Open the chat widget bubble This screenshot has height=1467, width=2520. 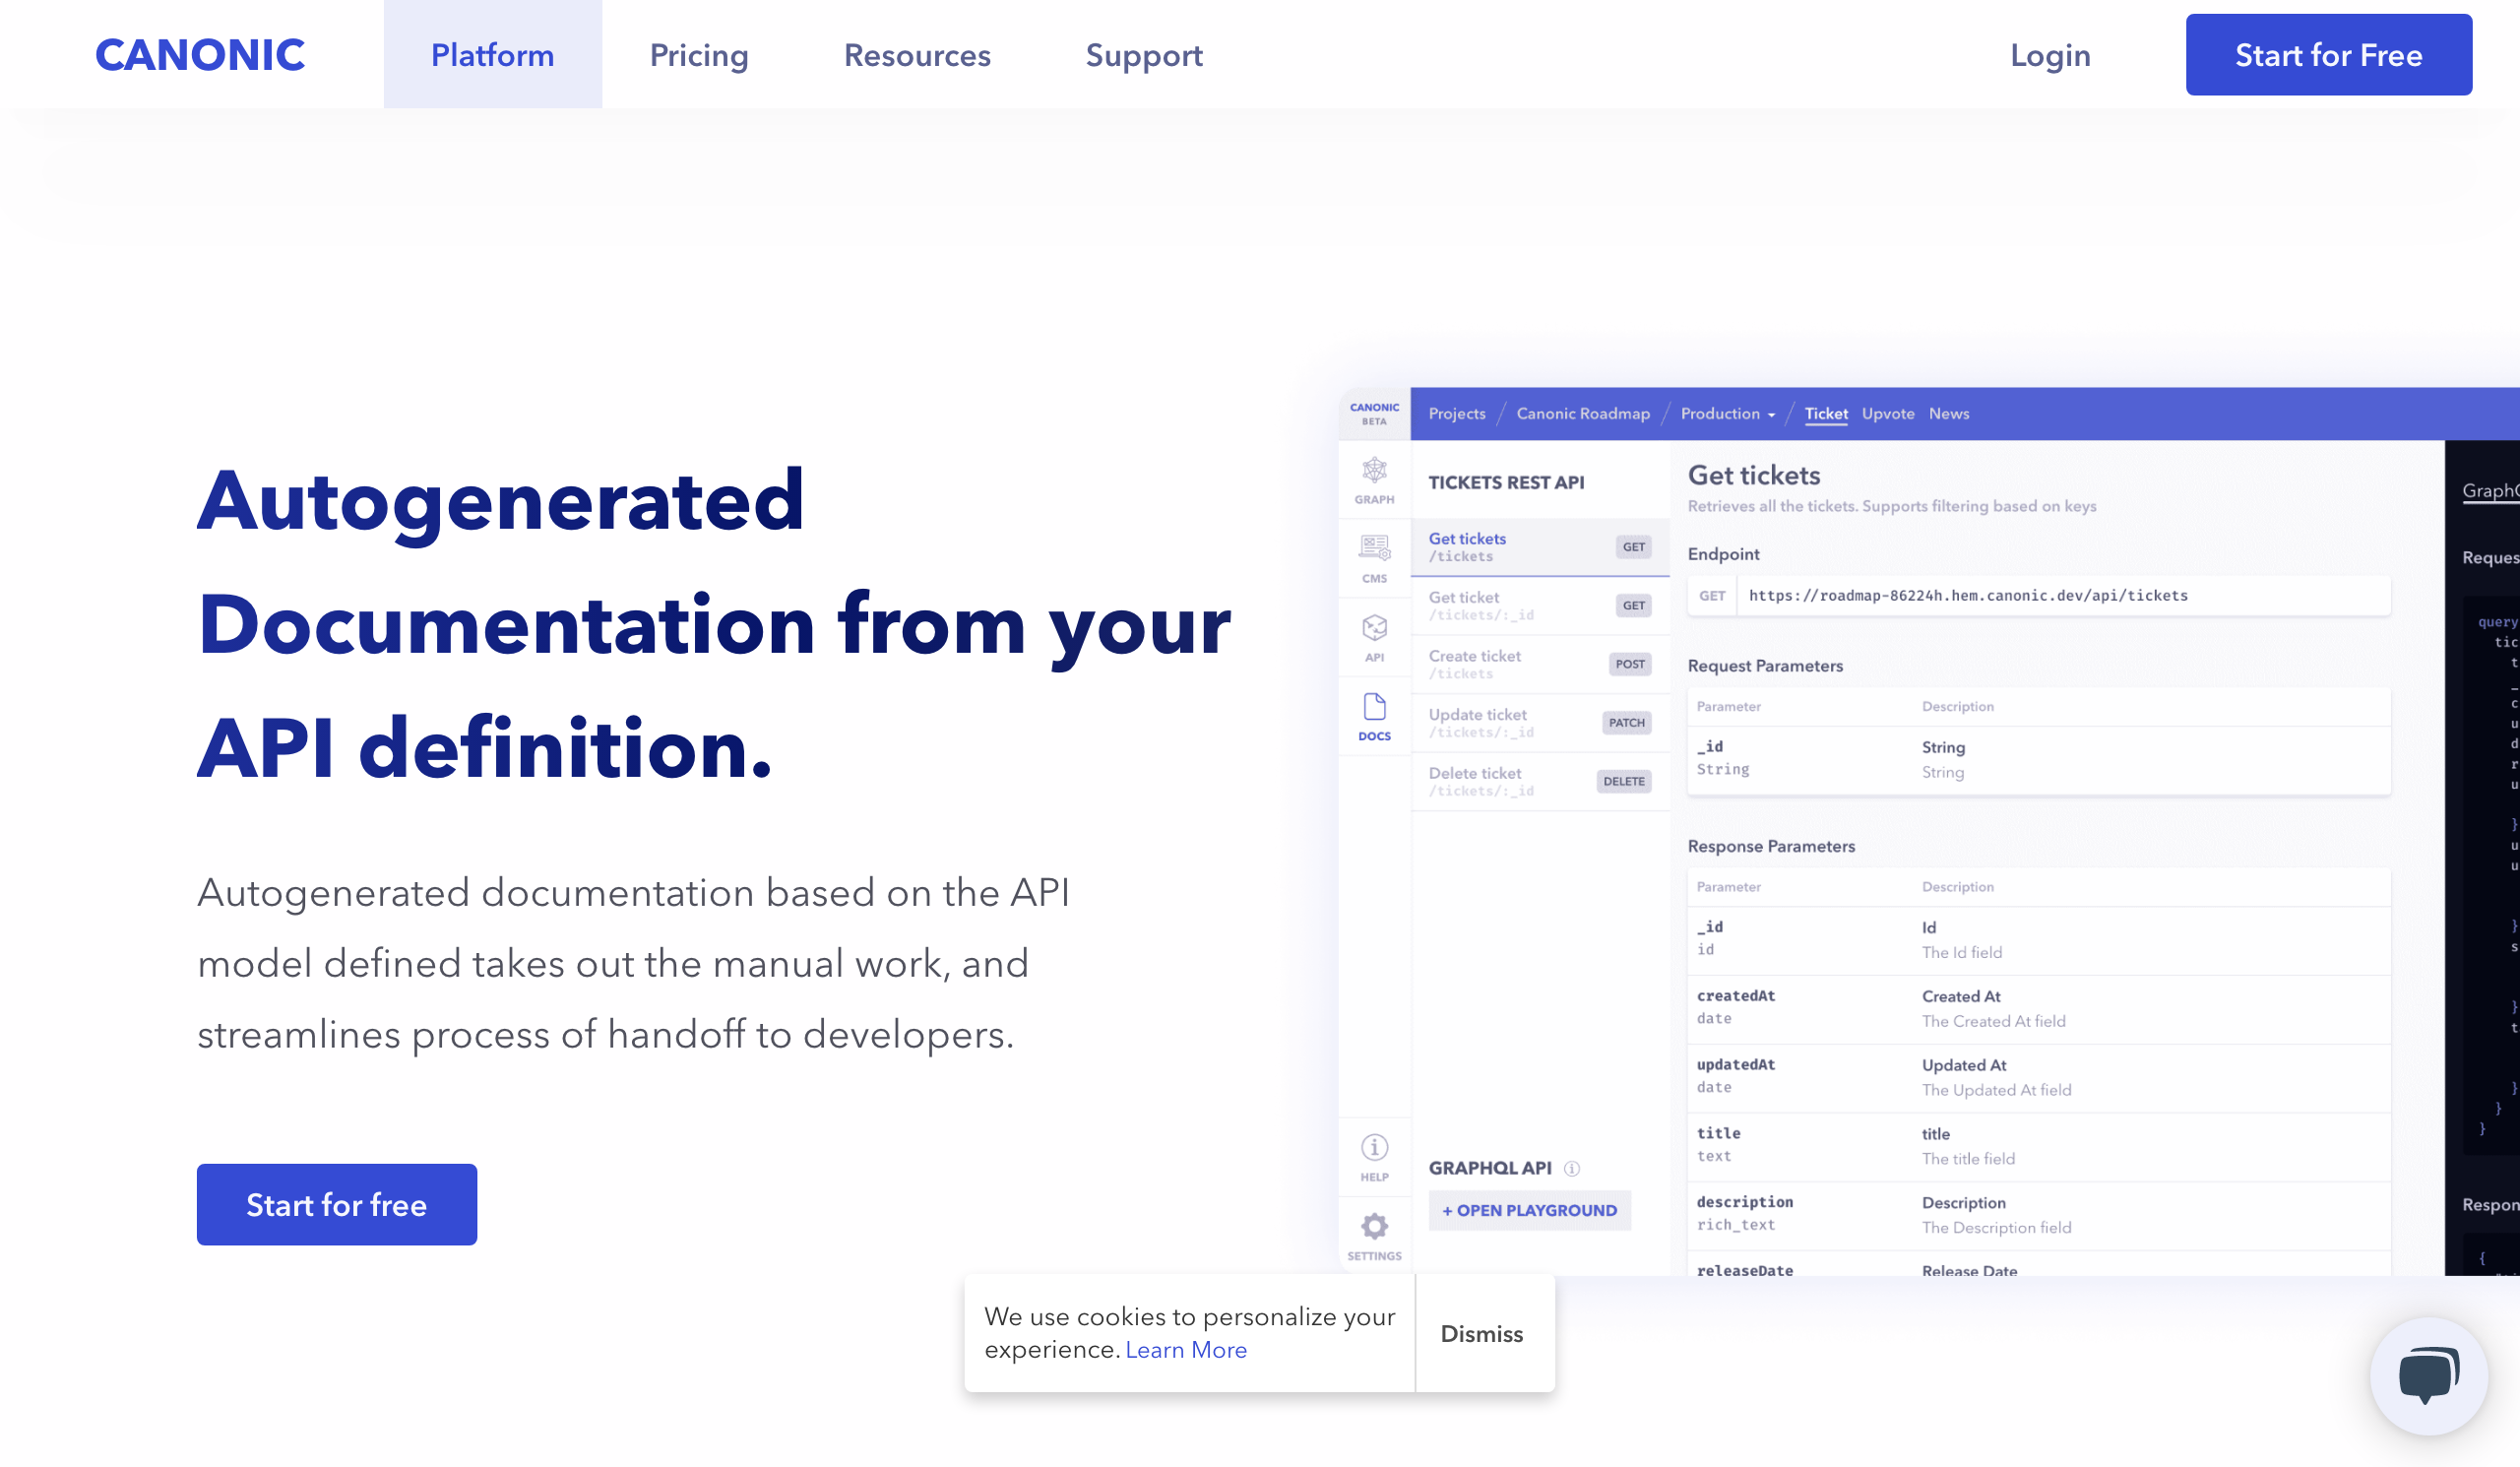2428,1376
